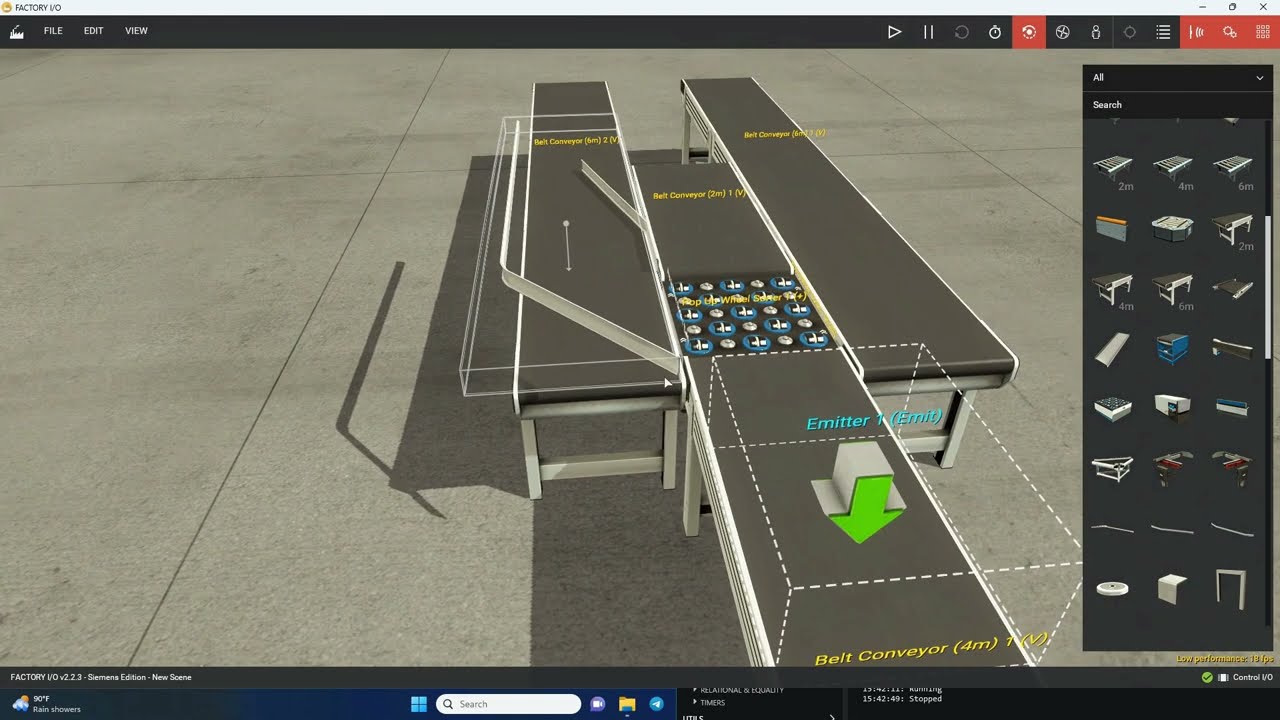The width and height of the screenshot is (1280, 720).
Task: Select the blue aligner part
Action: [1233, 408]
